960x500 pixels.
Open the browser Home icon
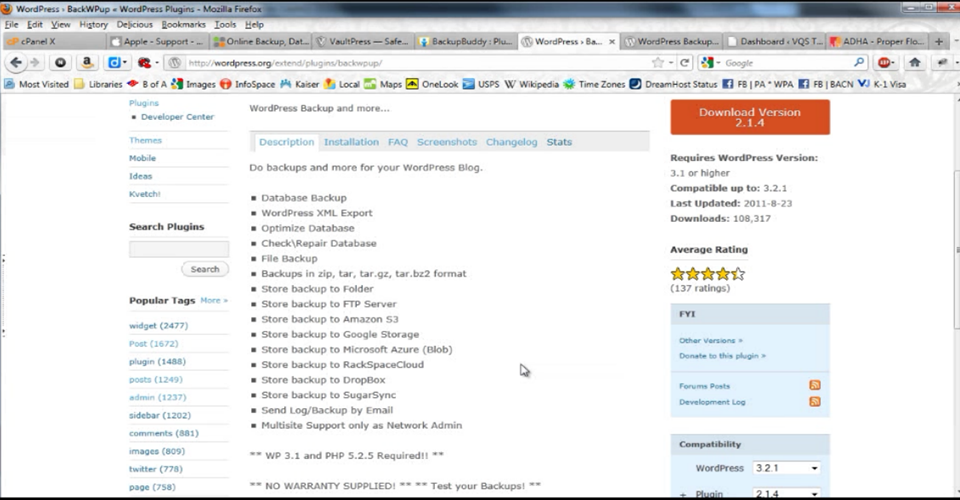pos(915,62)
